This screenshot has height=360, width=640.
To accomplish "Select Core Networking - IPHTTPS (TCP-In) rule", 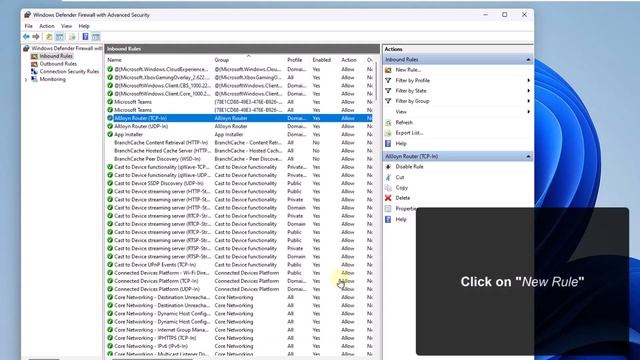I will click(x=239, y=338).
